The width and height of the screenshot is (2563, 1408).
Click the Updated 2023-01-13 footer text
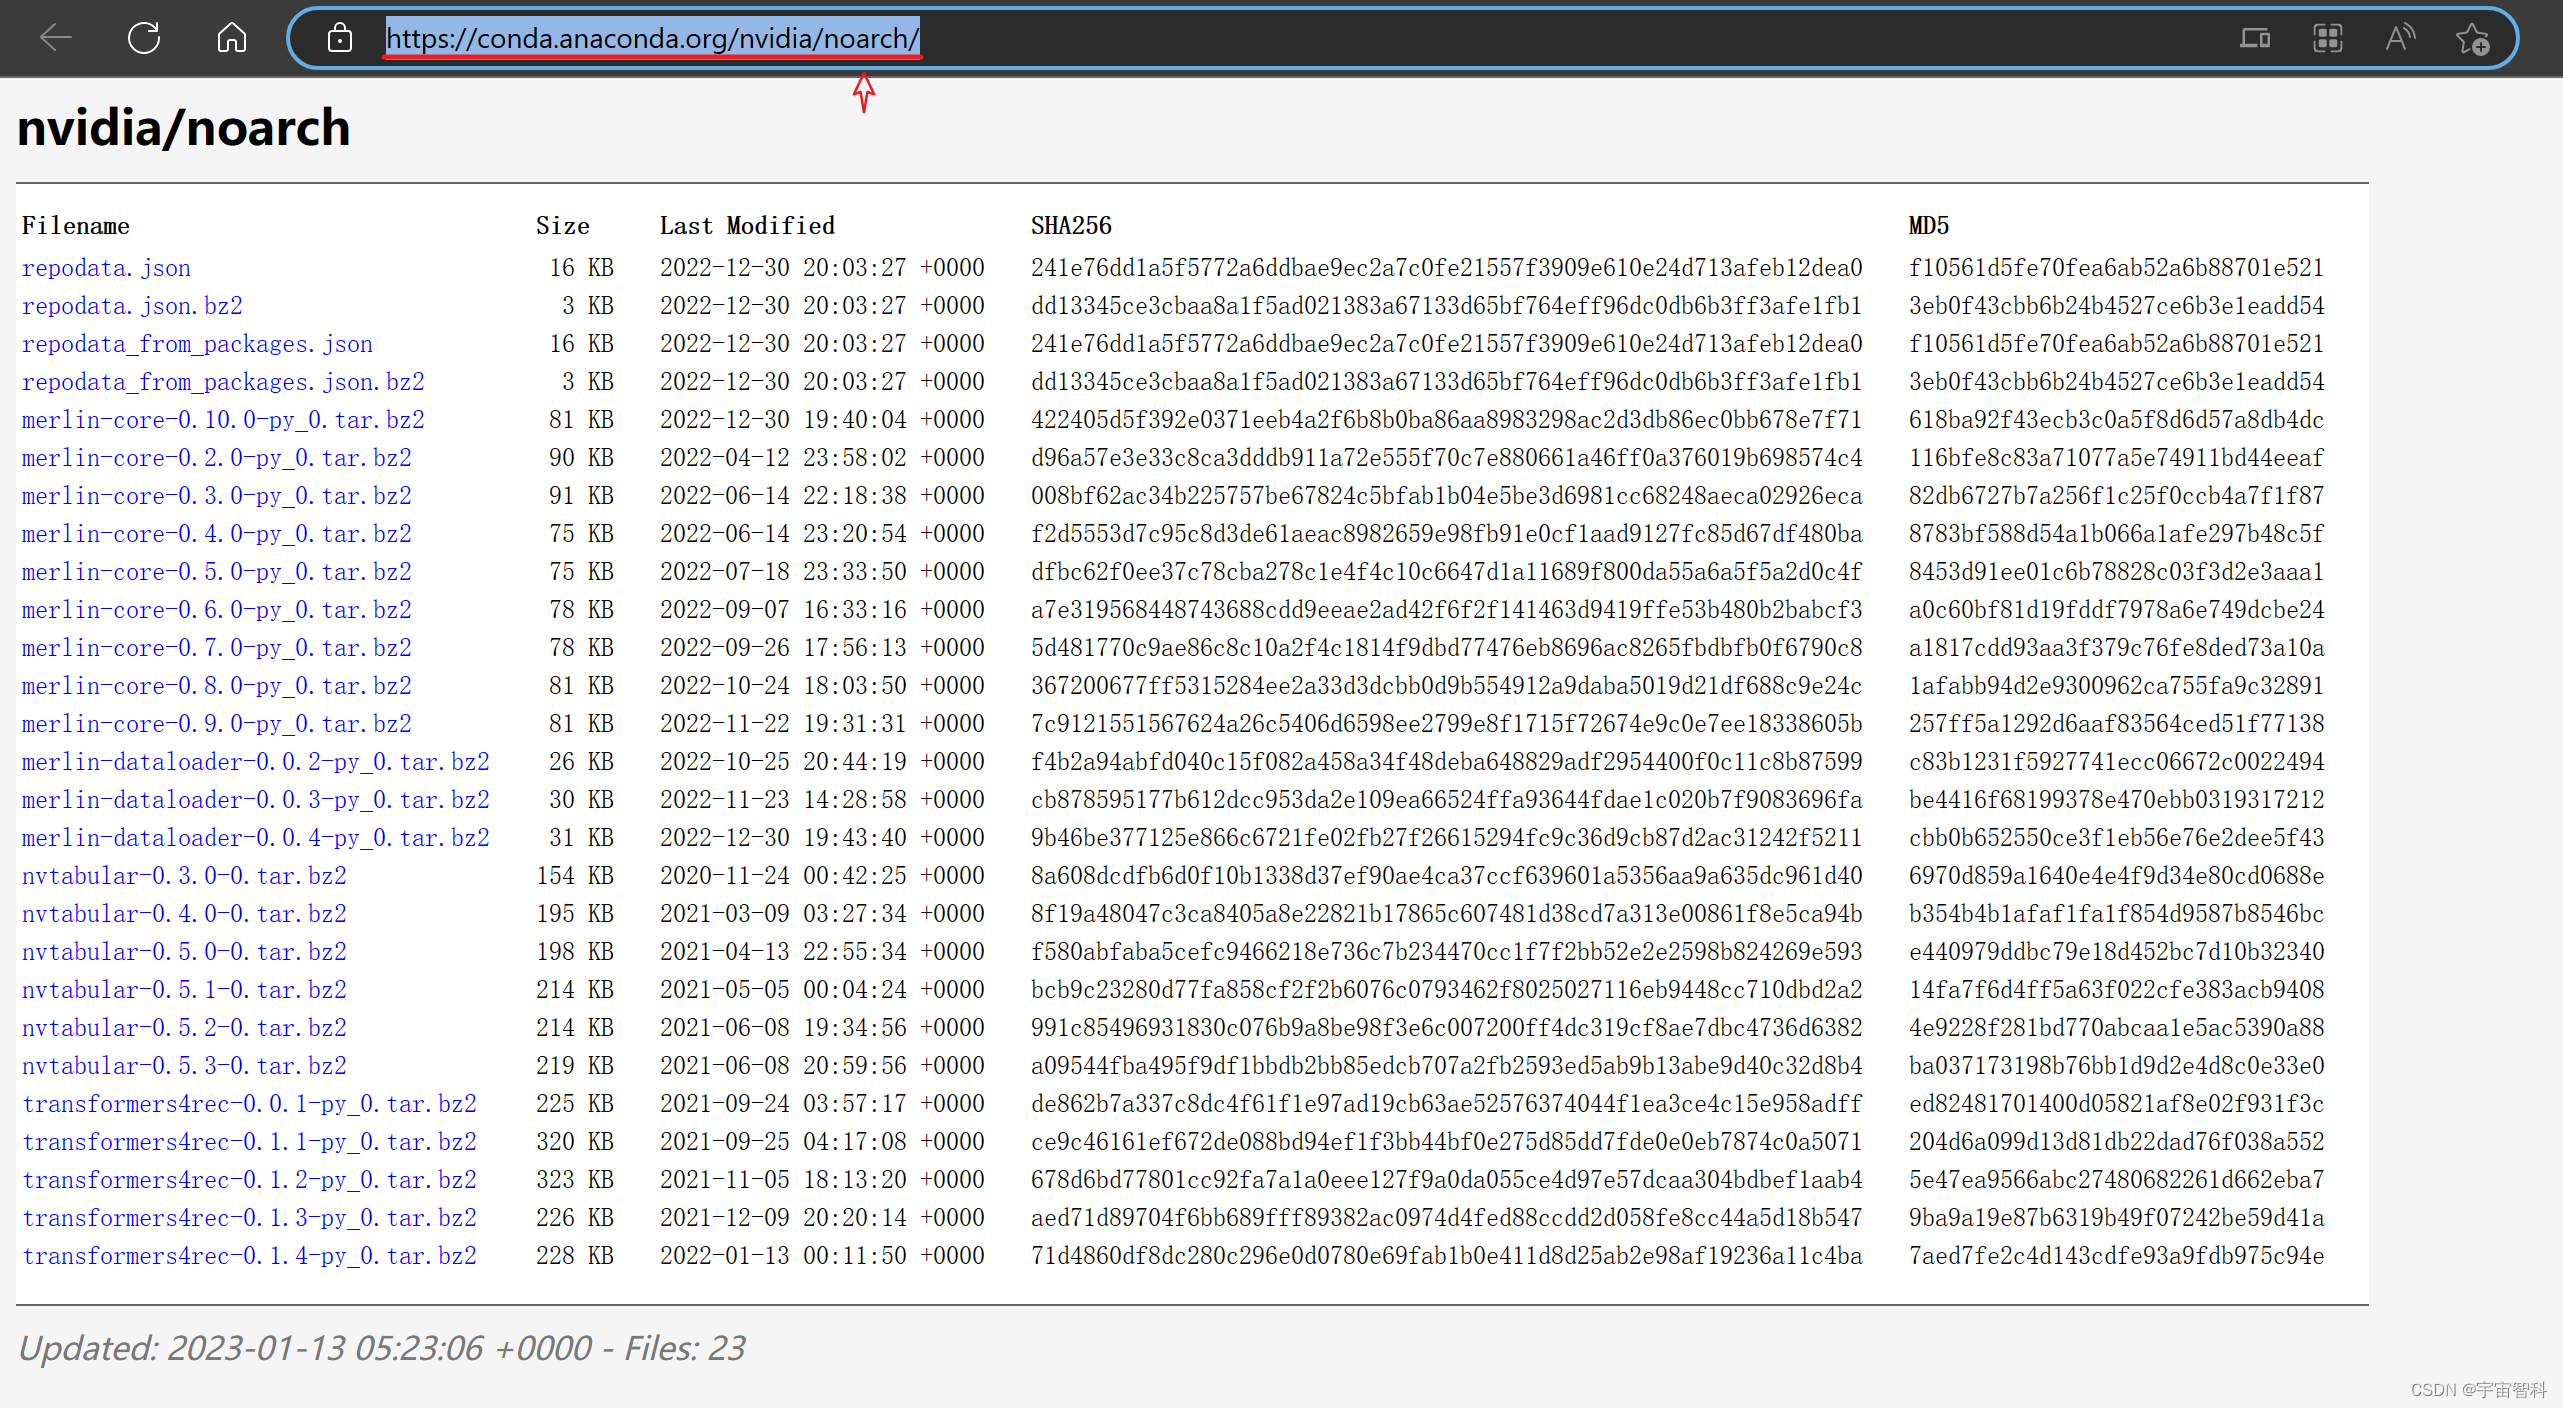(382, 1348)
